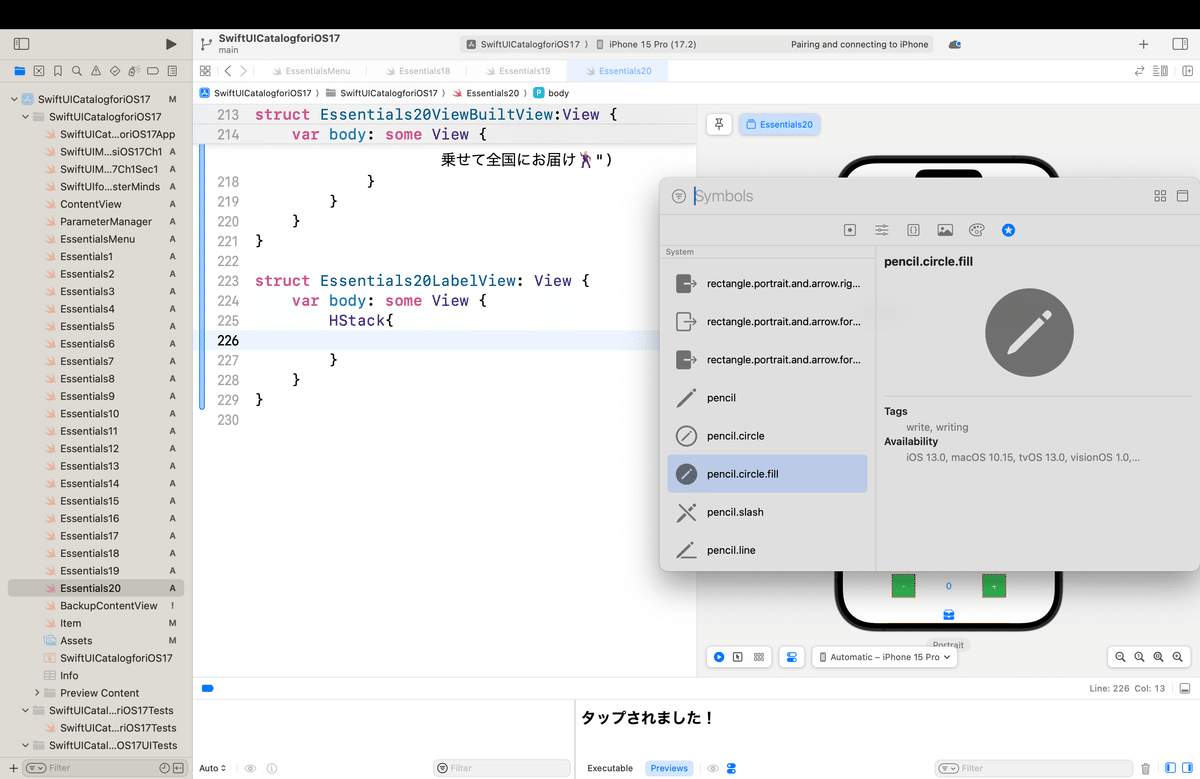Open the bookmark navigator
Viewport: 1200px width, 779px height.
click(58, 71)
